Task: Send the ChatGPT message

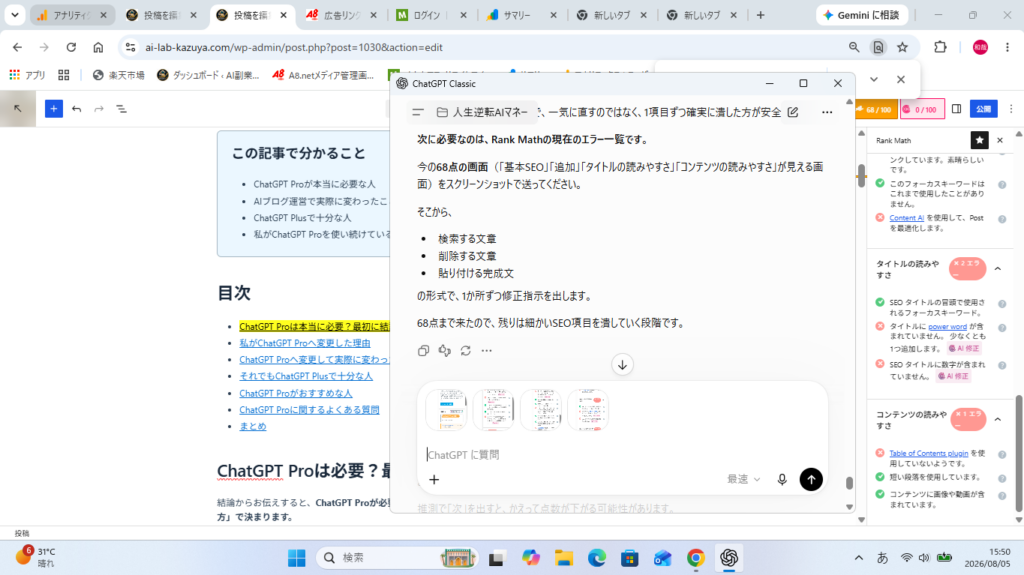Action: click(x=811, y=480)
